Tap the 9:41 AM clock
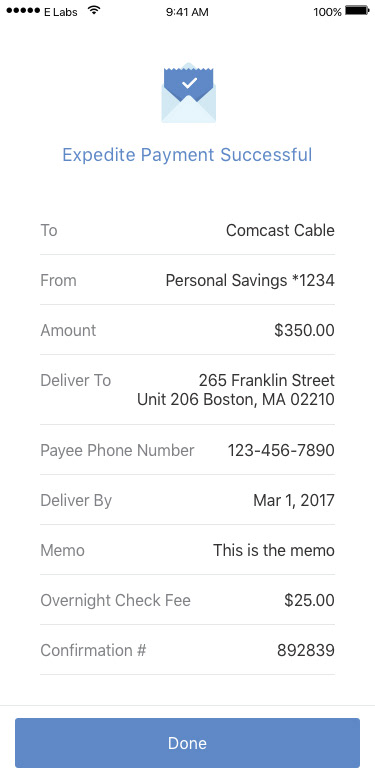The height and width of the screenshot is (781, 375). point(187,11)
